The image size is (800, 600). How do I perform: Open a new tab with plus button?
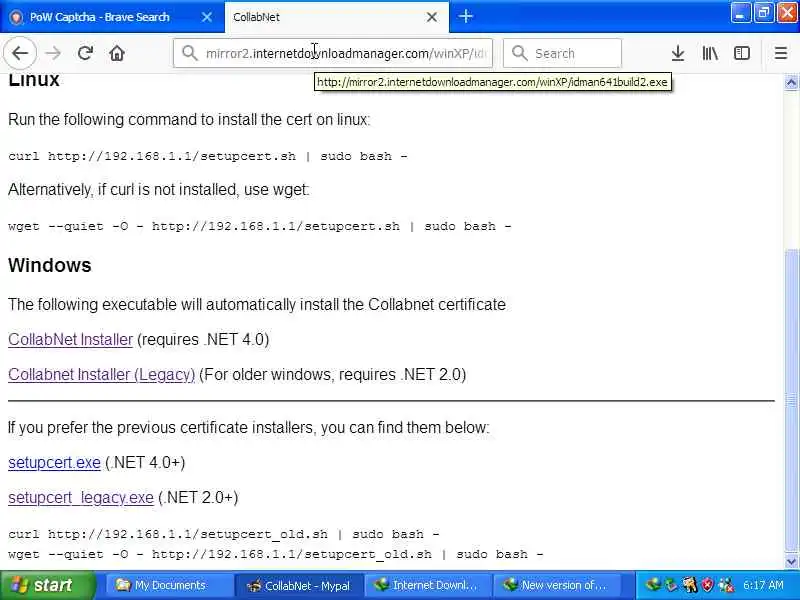tap(465, 16)
